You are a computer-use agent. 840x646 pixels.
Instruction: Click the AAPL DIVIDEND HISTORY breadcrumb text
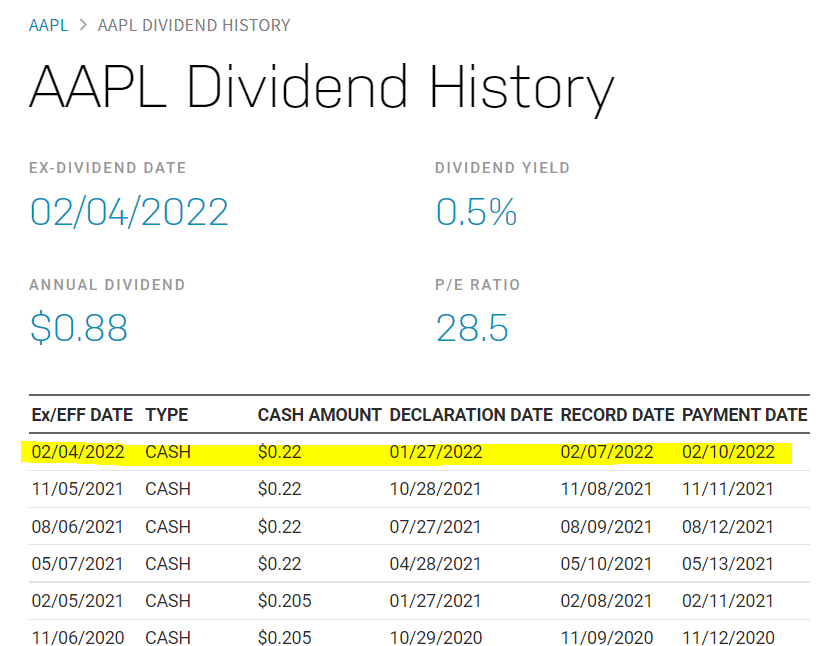(193, 25)
